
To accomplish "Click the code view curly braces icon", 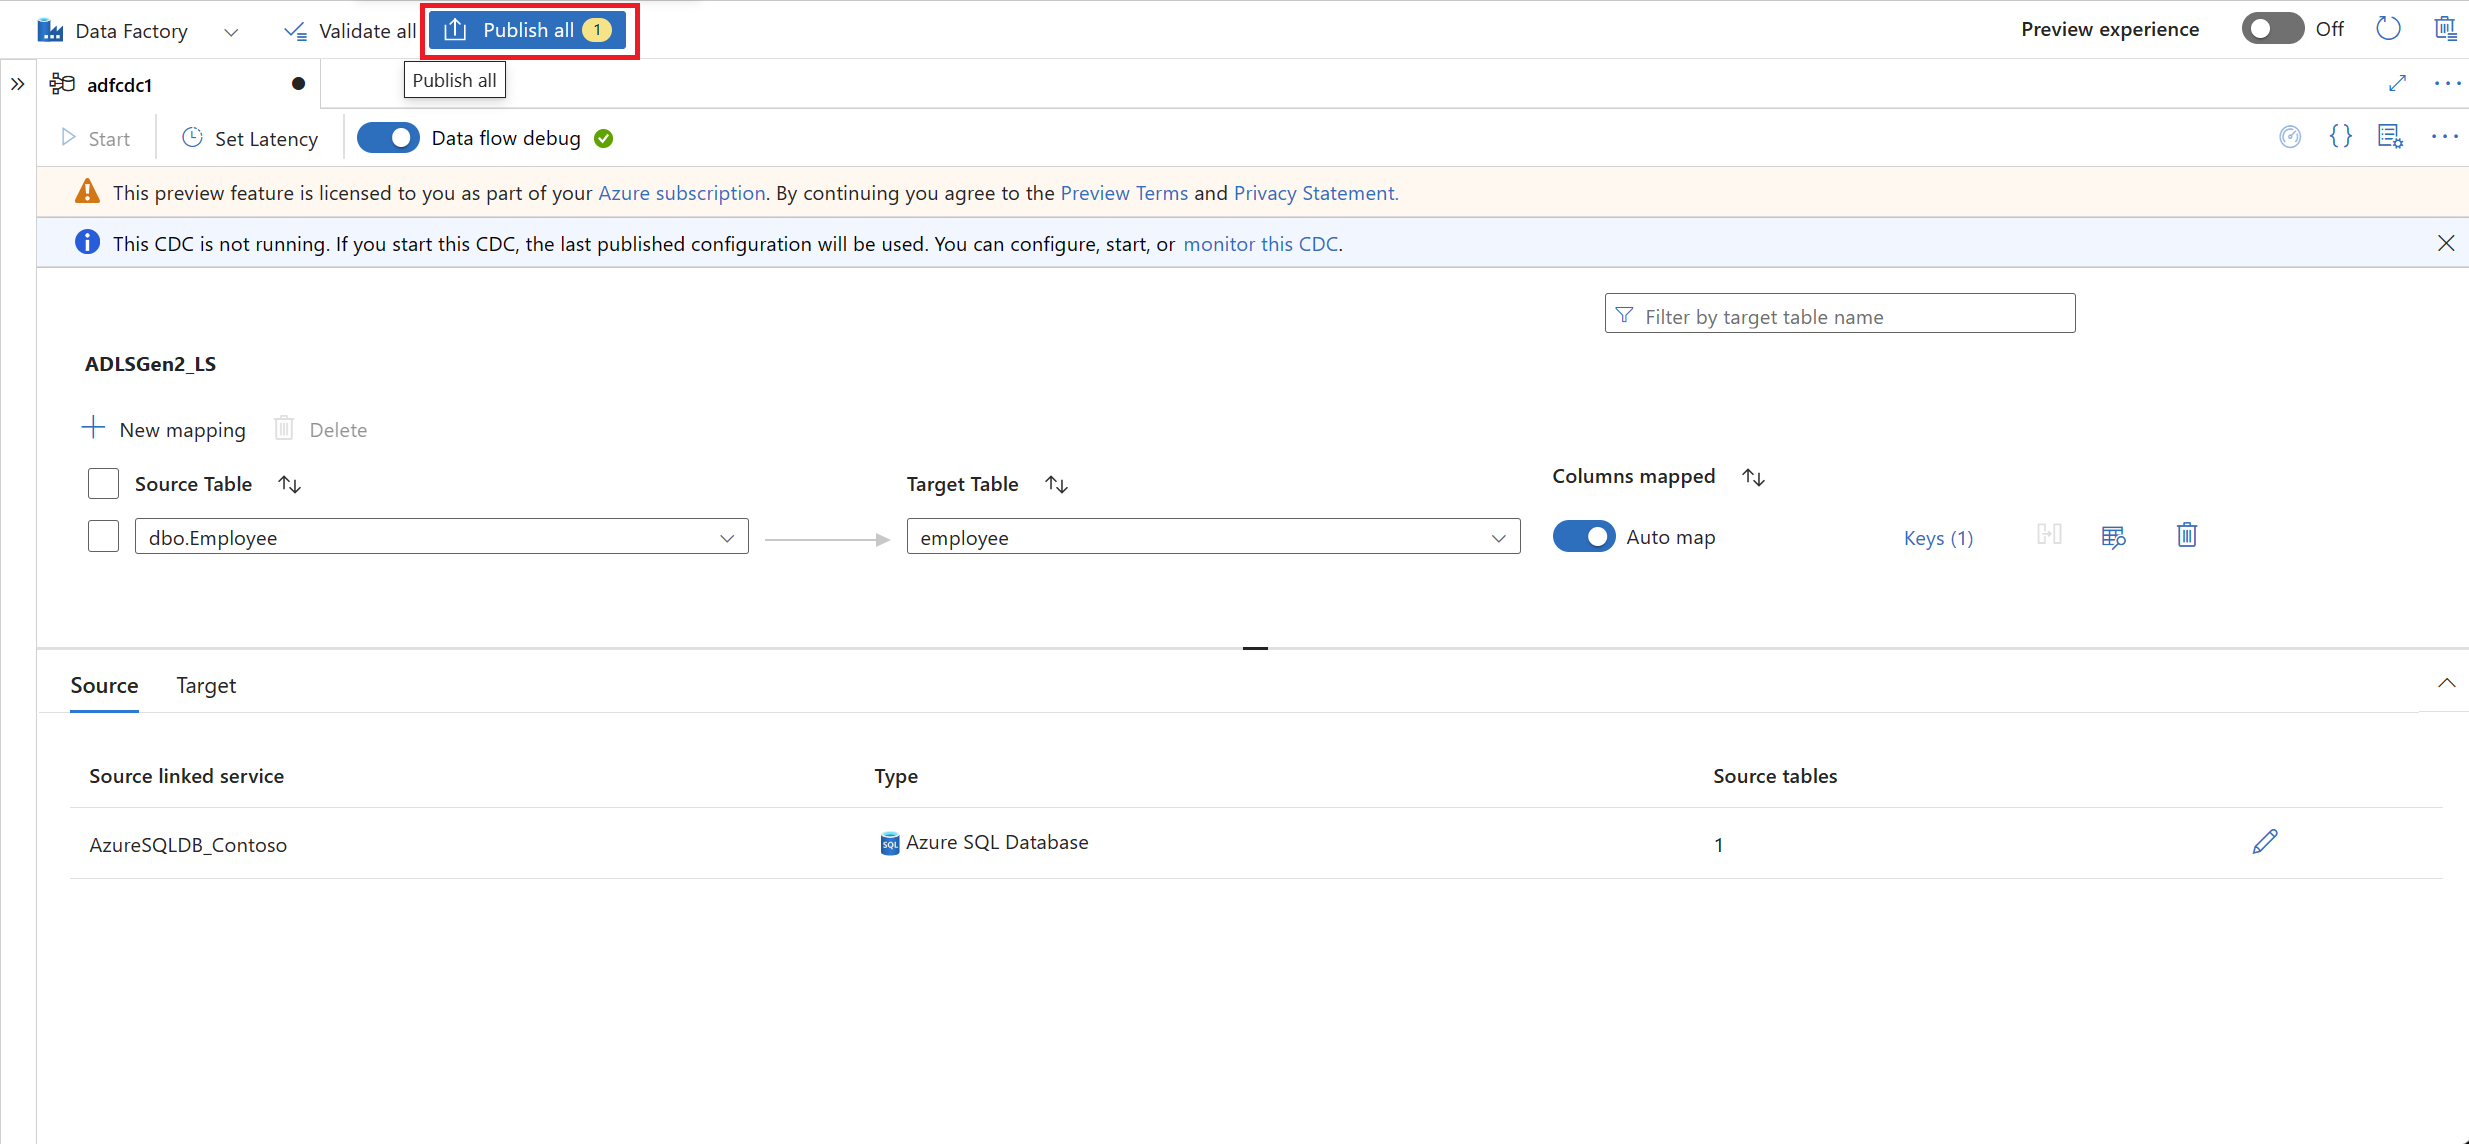I will click(x=2340, y=137).
